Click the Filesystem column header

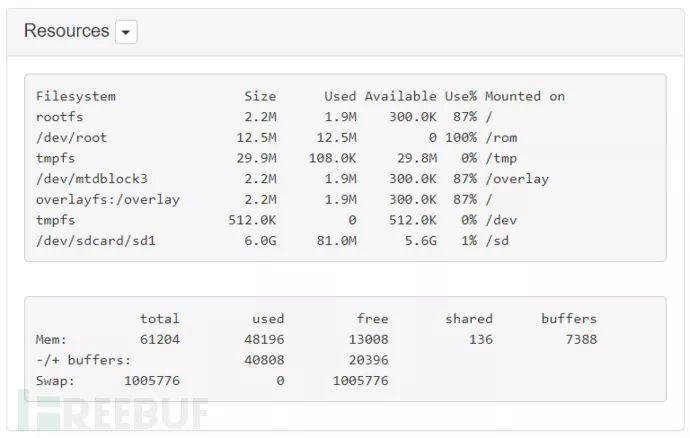[x=76, y=96]
